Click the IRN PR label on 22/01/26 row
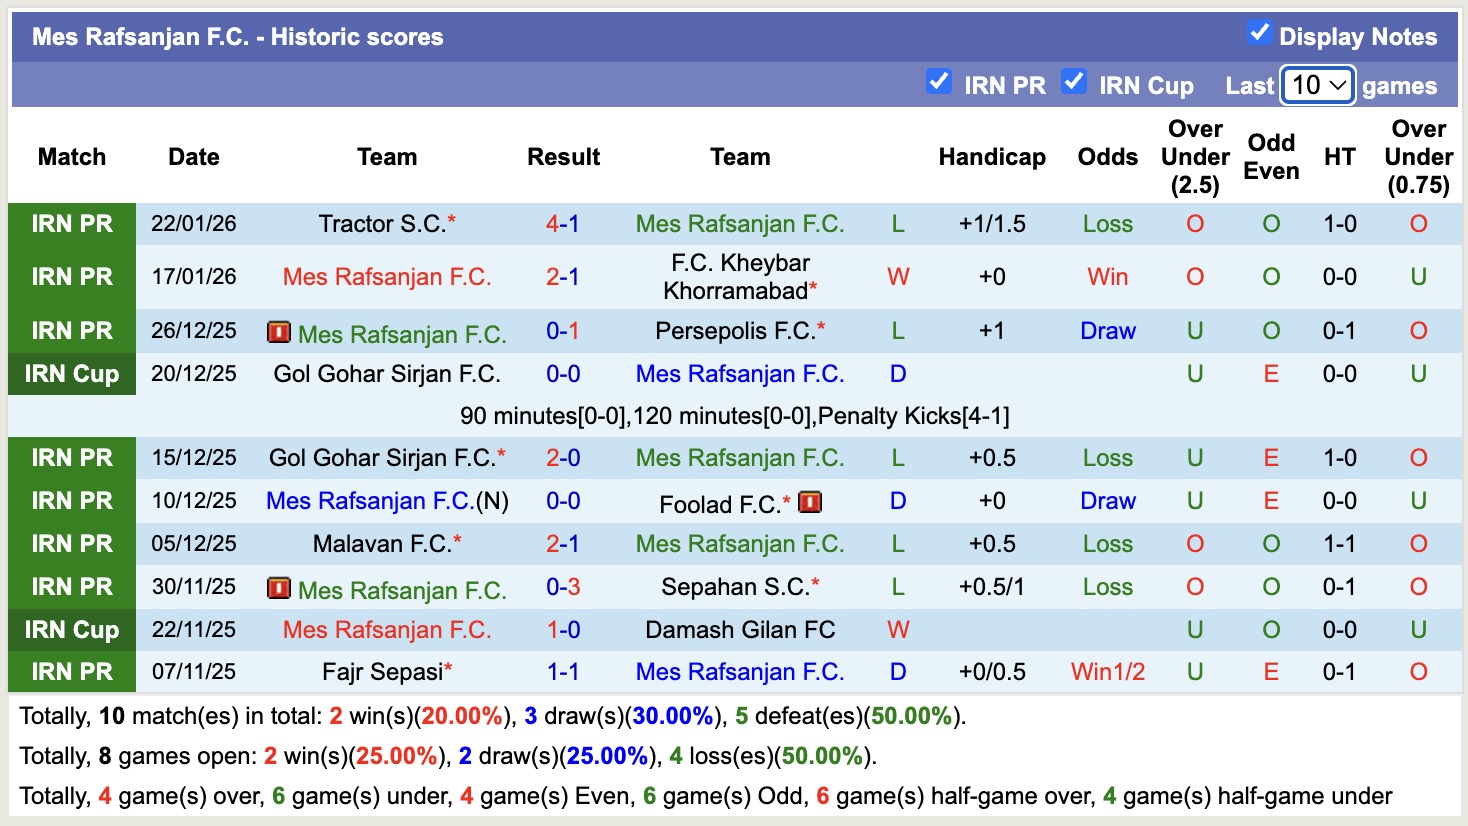The image size is (1468, 826). tap(72, 224)
